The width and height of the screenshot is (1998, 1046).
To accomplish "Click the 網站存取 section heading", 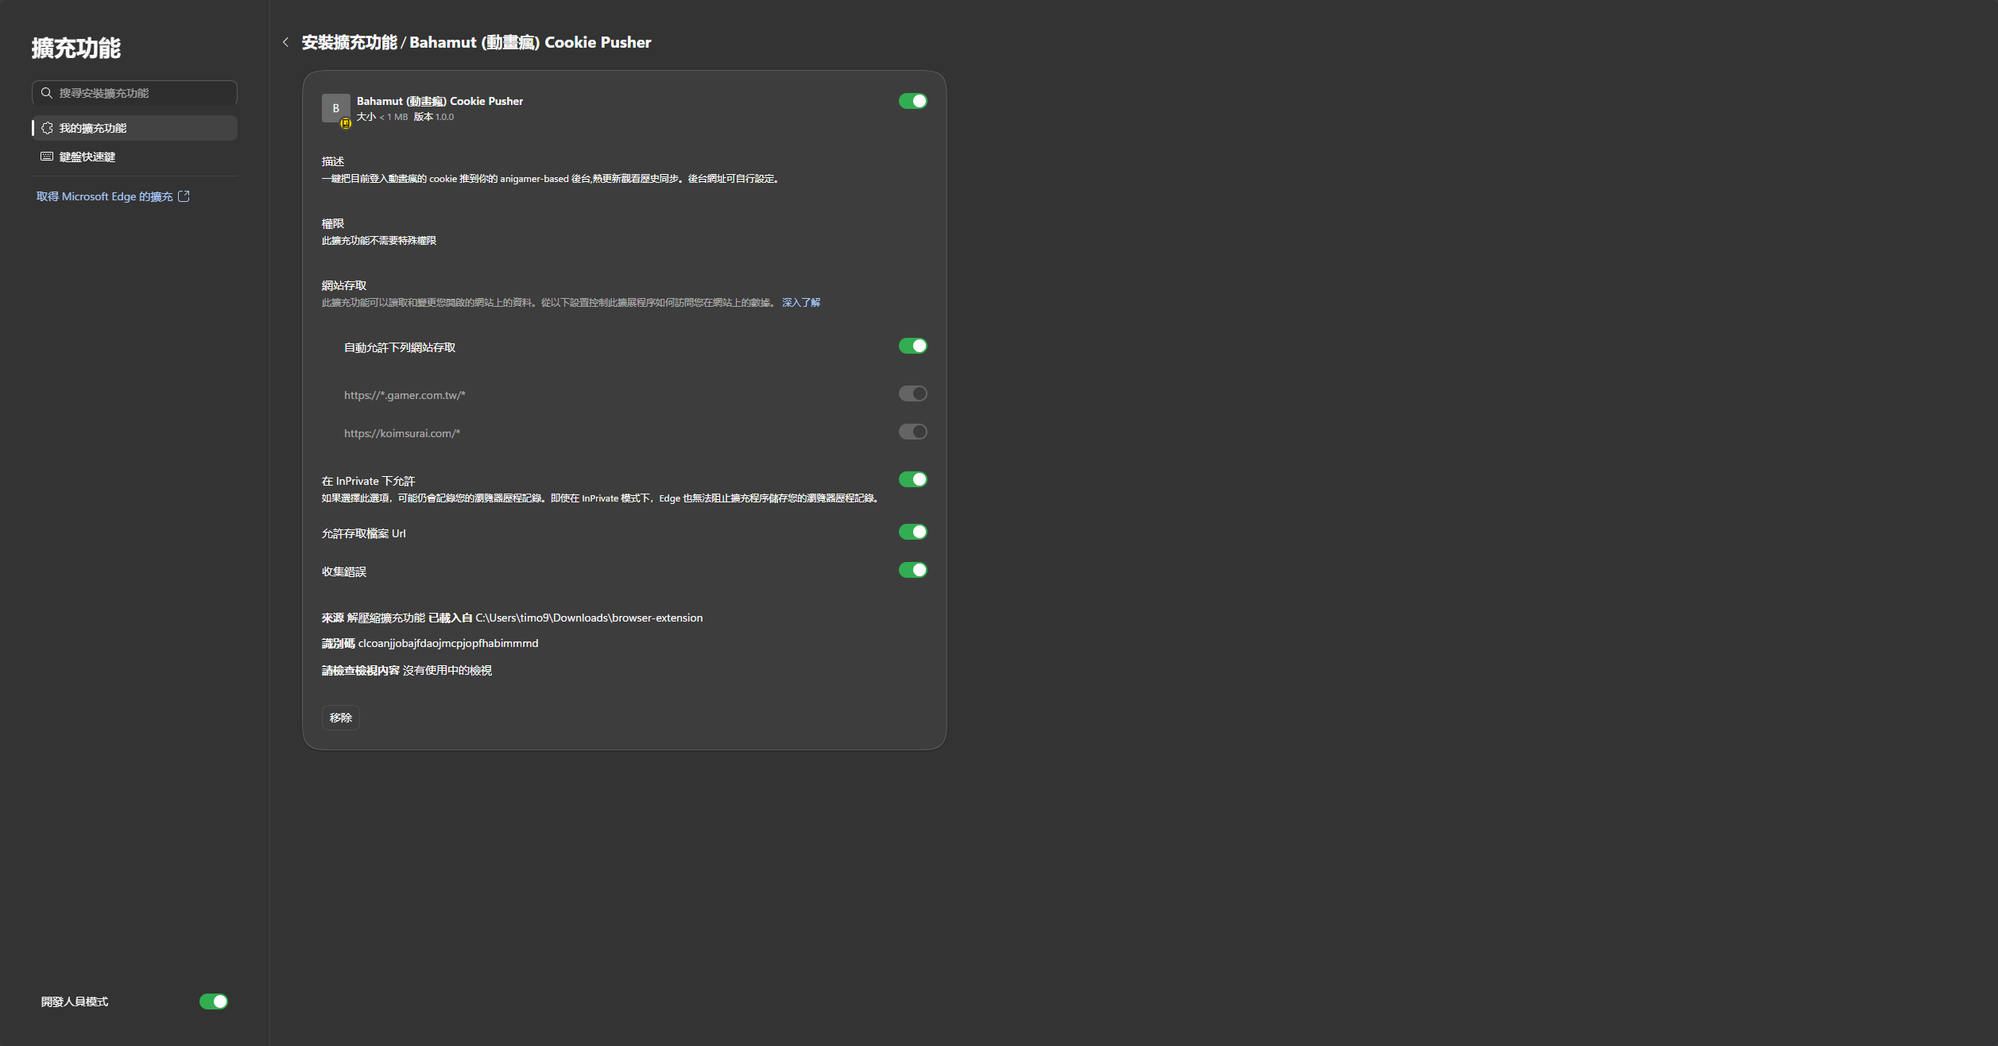I will 344,286.
